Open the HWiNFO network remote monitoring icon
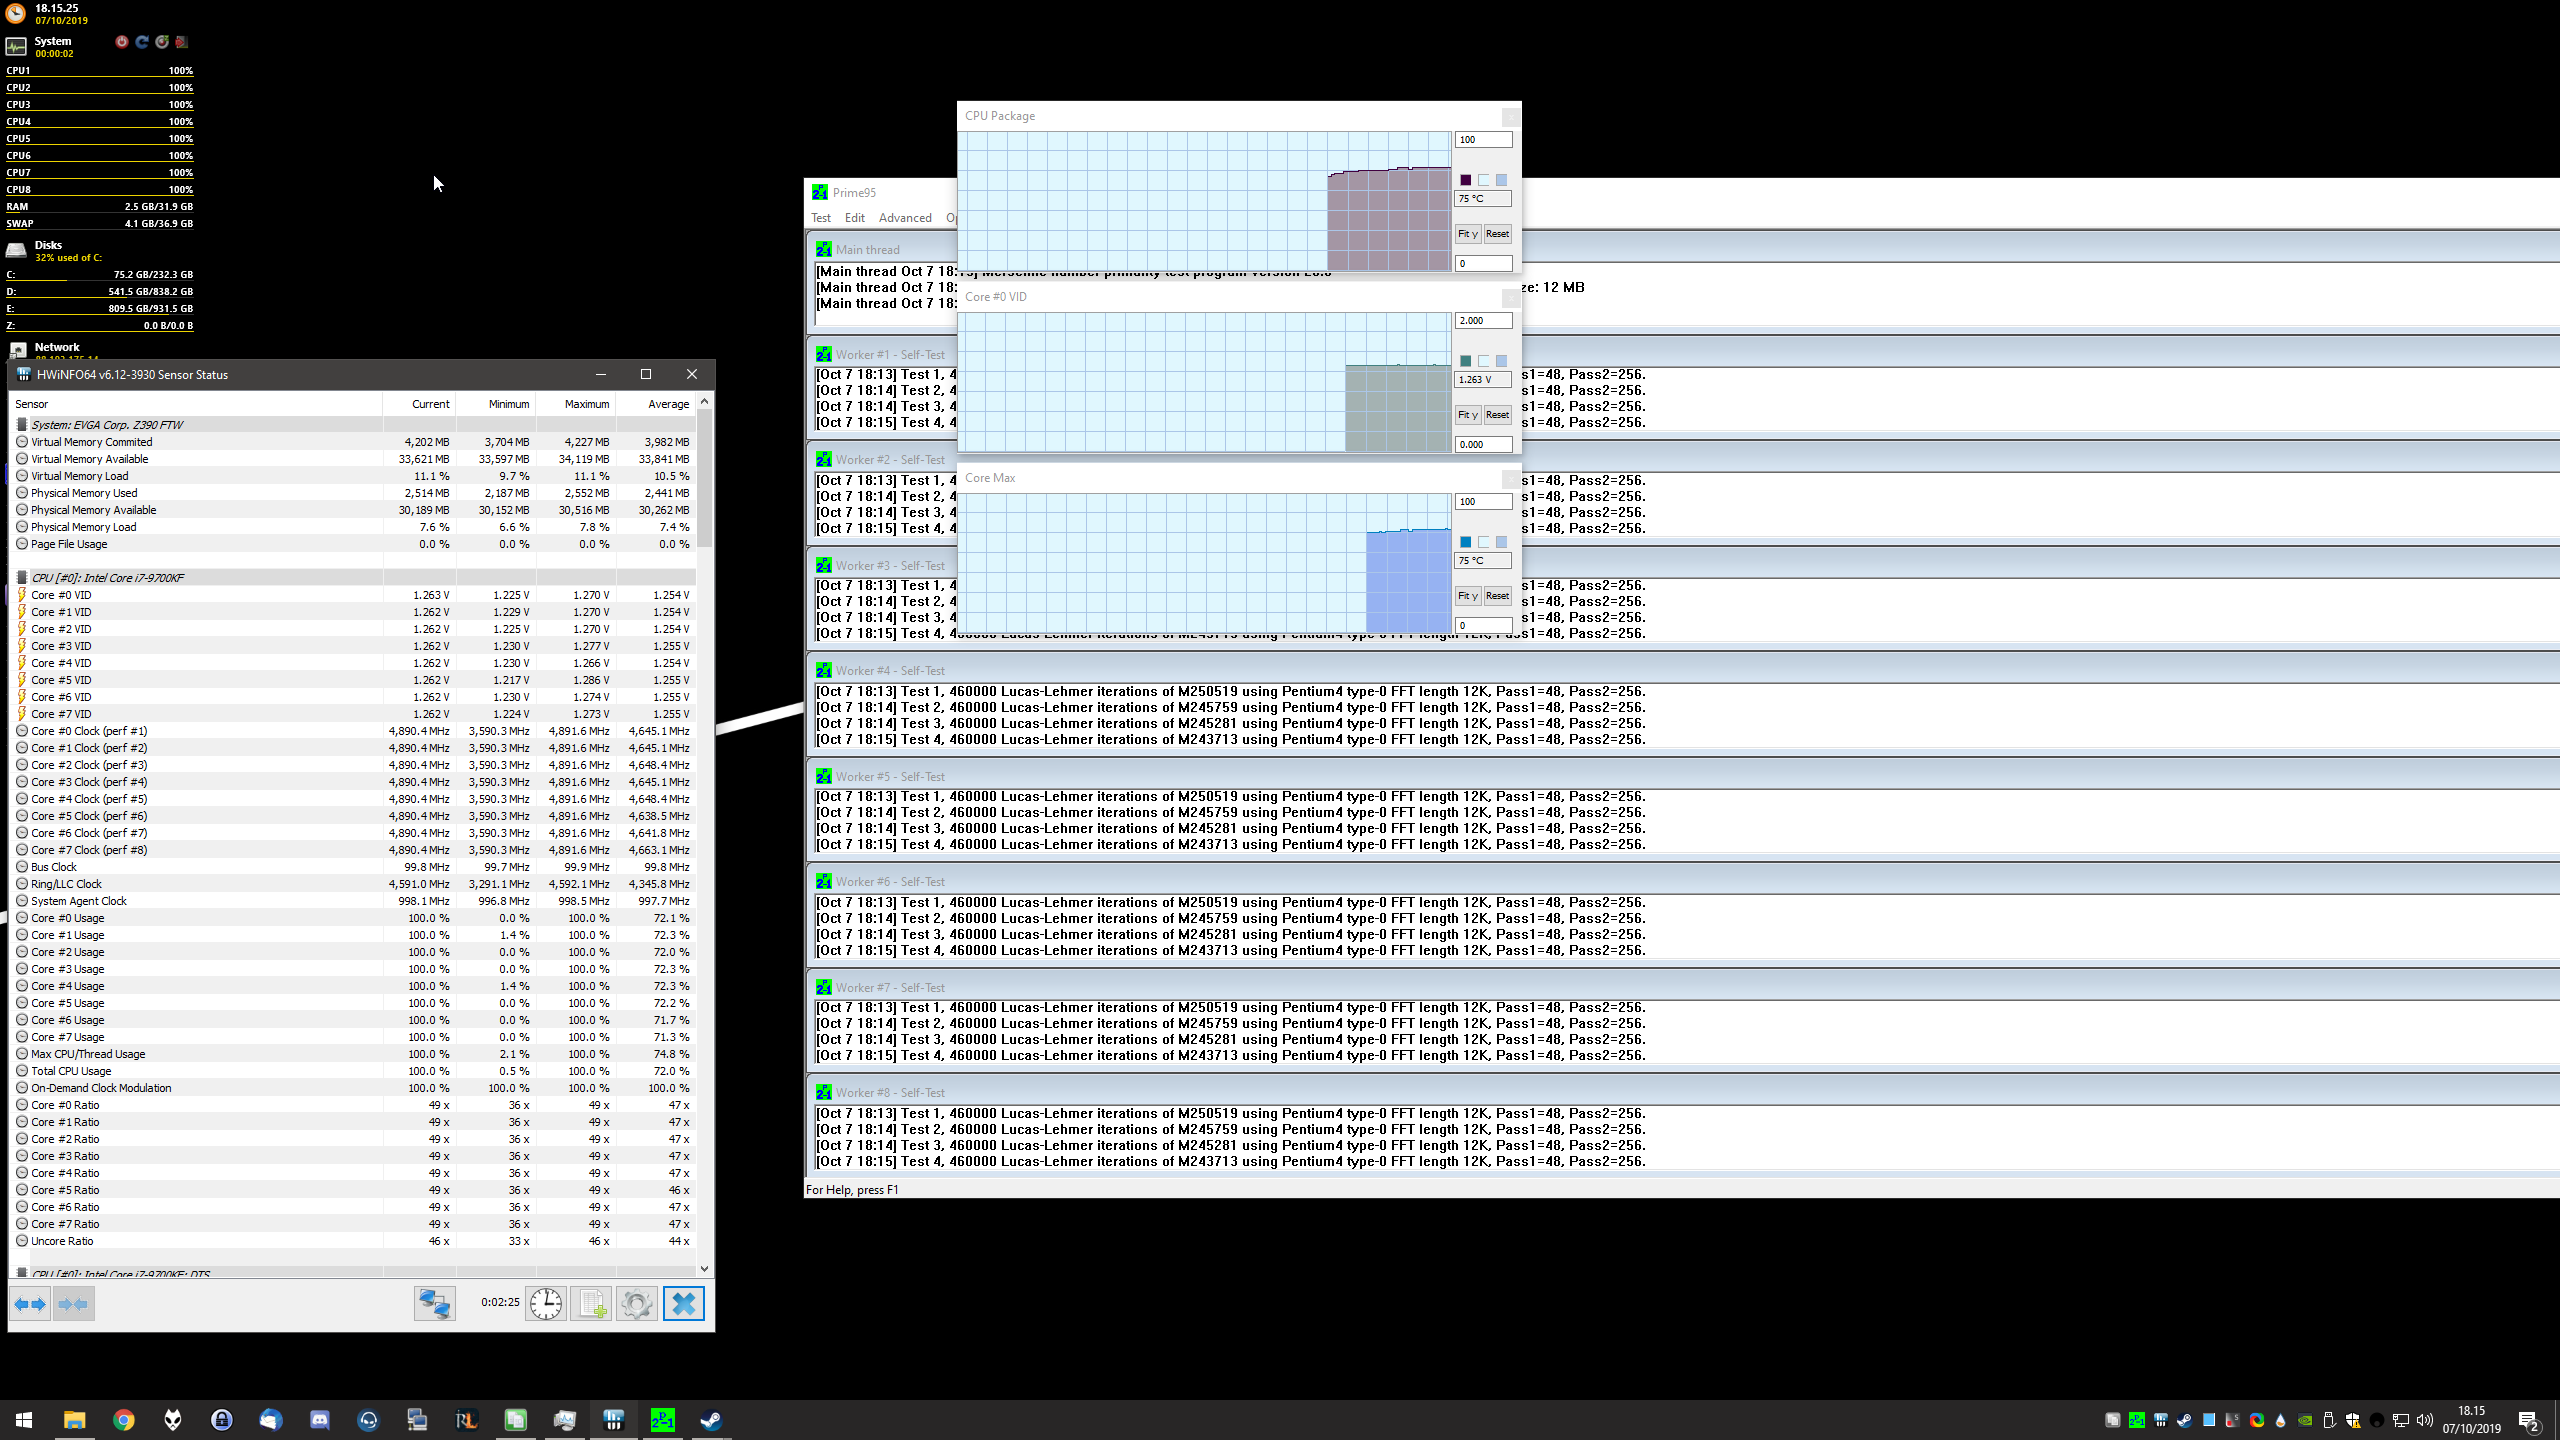 (x=435, y=1304)
